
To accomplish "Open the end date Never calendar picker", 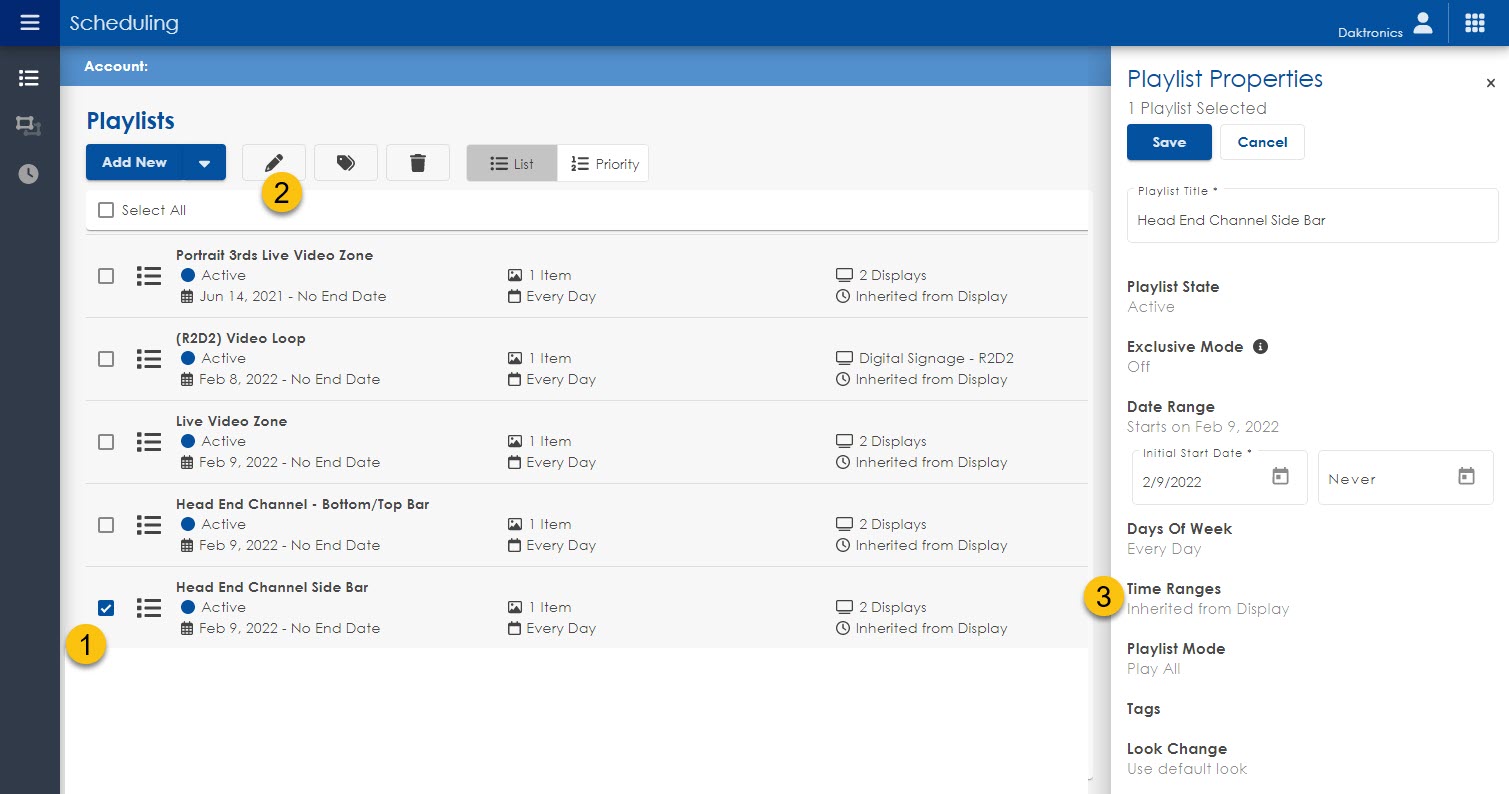I will click(x=1466, y=477).
